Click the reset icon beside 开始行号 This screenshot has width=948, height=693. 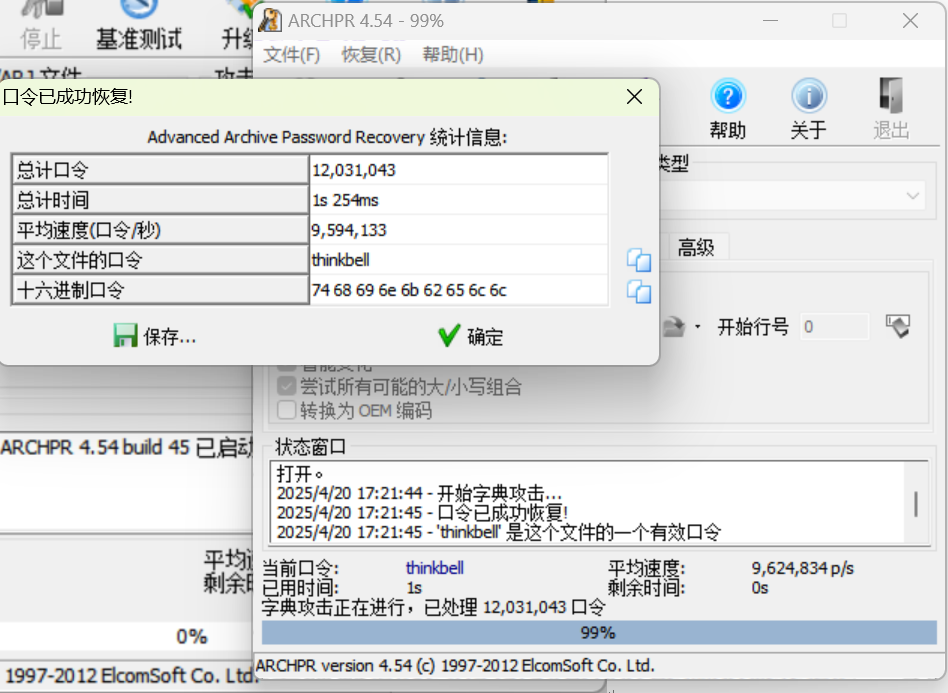click(x=898, y=326)
